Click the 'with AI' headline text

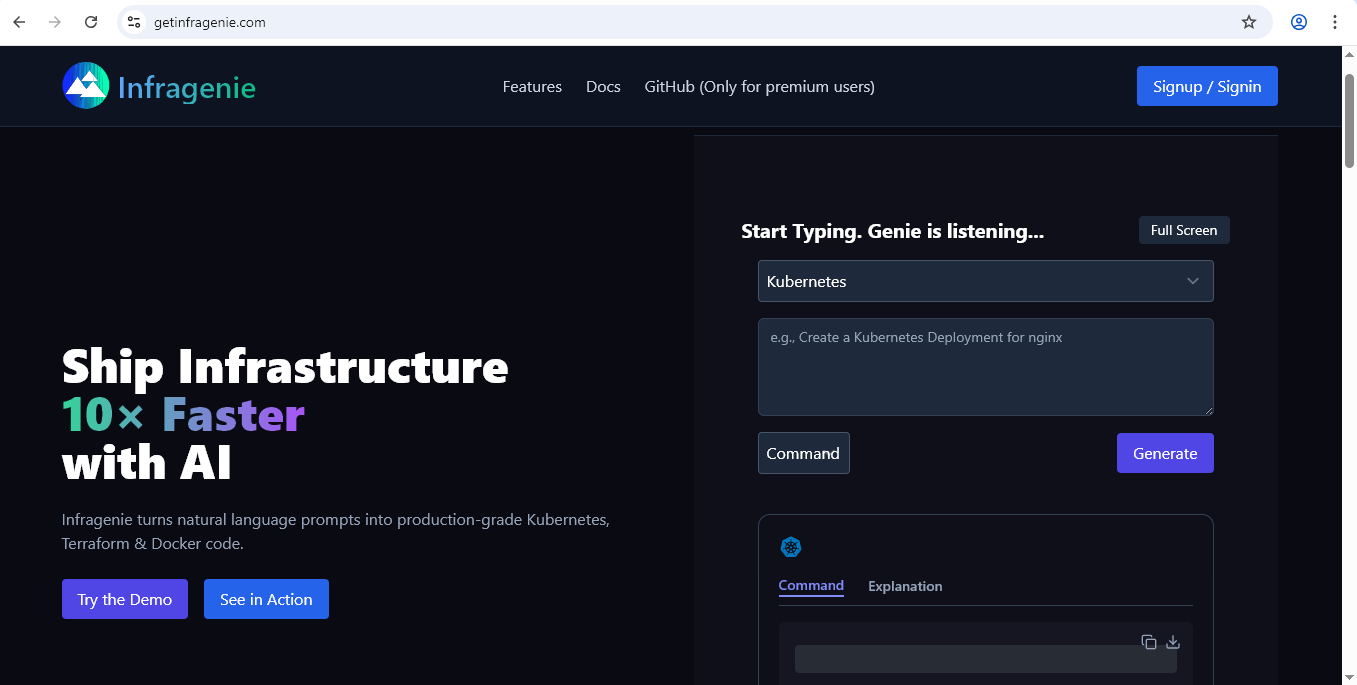(x=147, y=462)
